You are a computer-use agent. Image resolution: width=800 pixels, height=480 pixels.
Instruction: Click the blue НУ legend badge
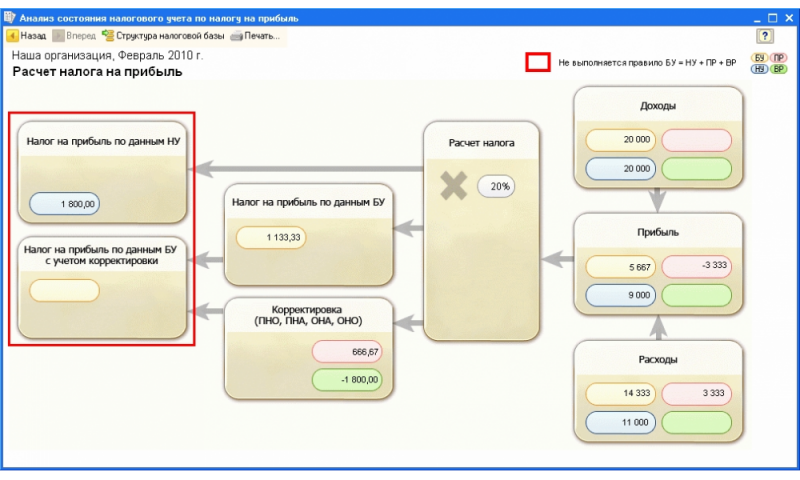click(x=760, y=70)
